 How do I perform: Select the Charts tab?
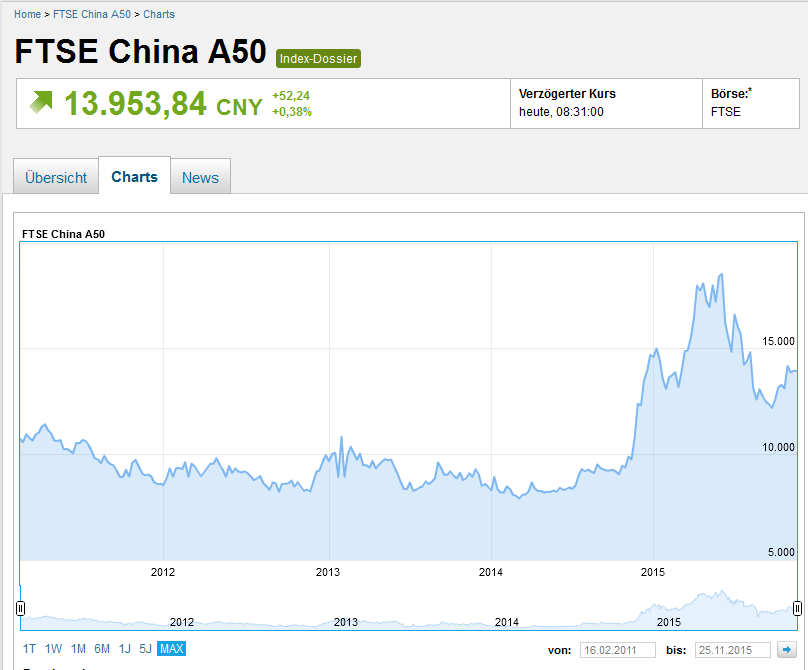coord(134,176)
